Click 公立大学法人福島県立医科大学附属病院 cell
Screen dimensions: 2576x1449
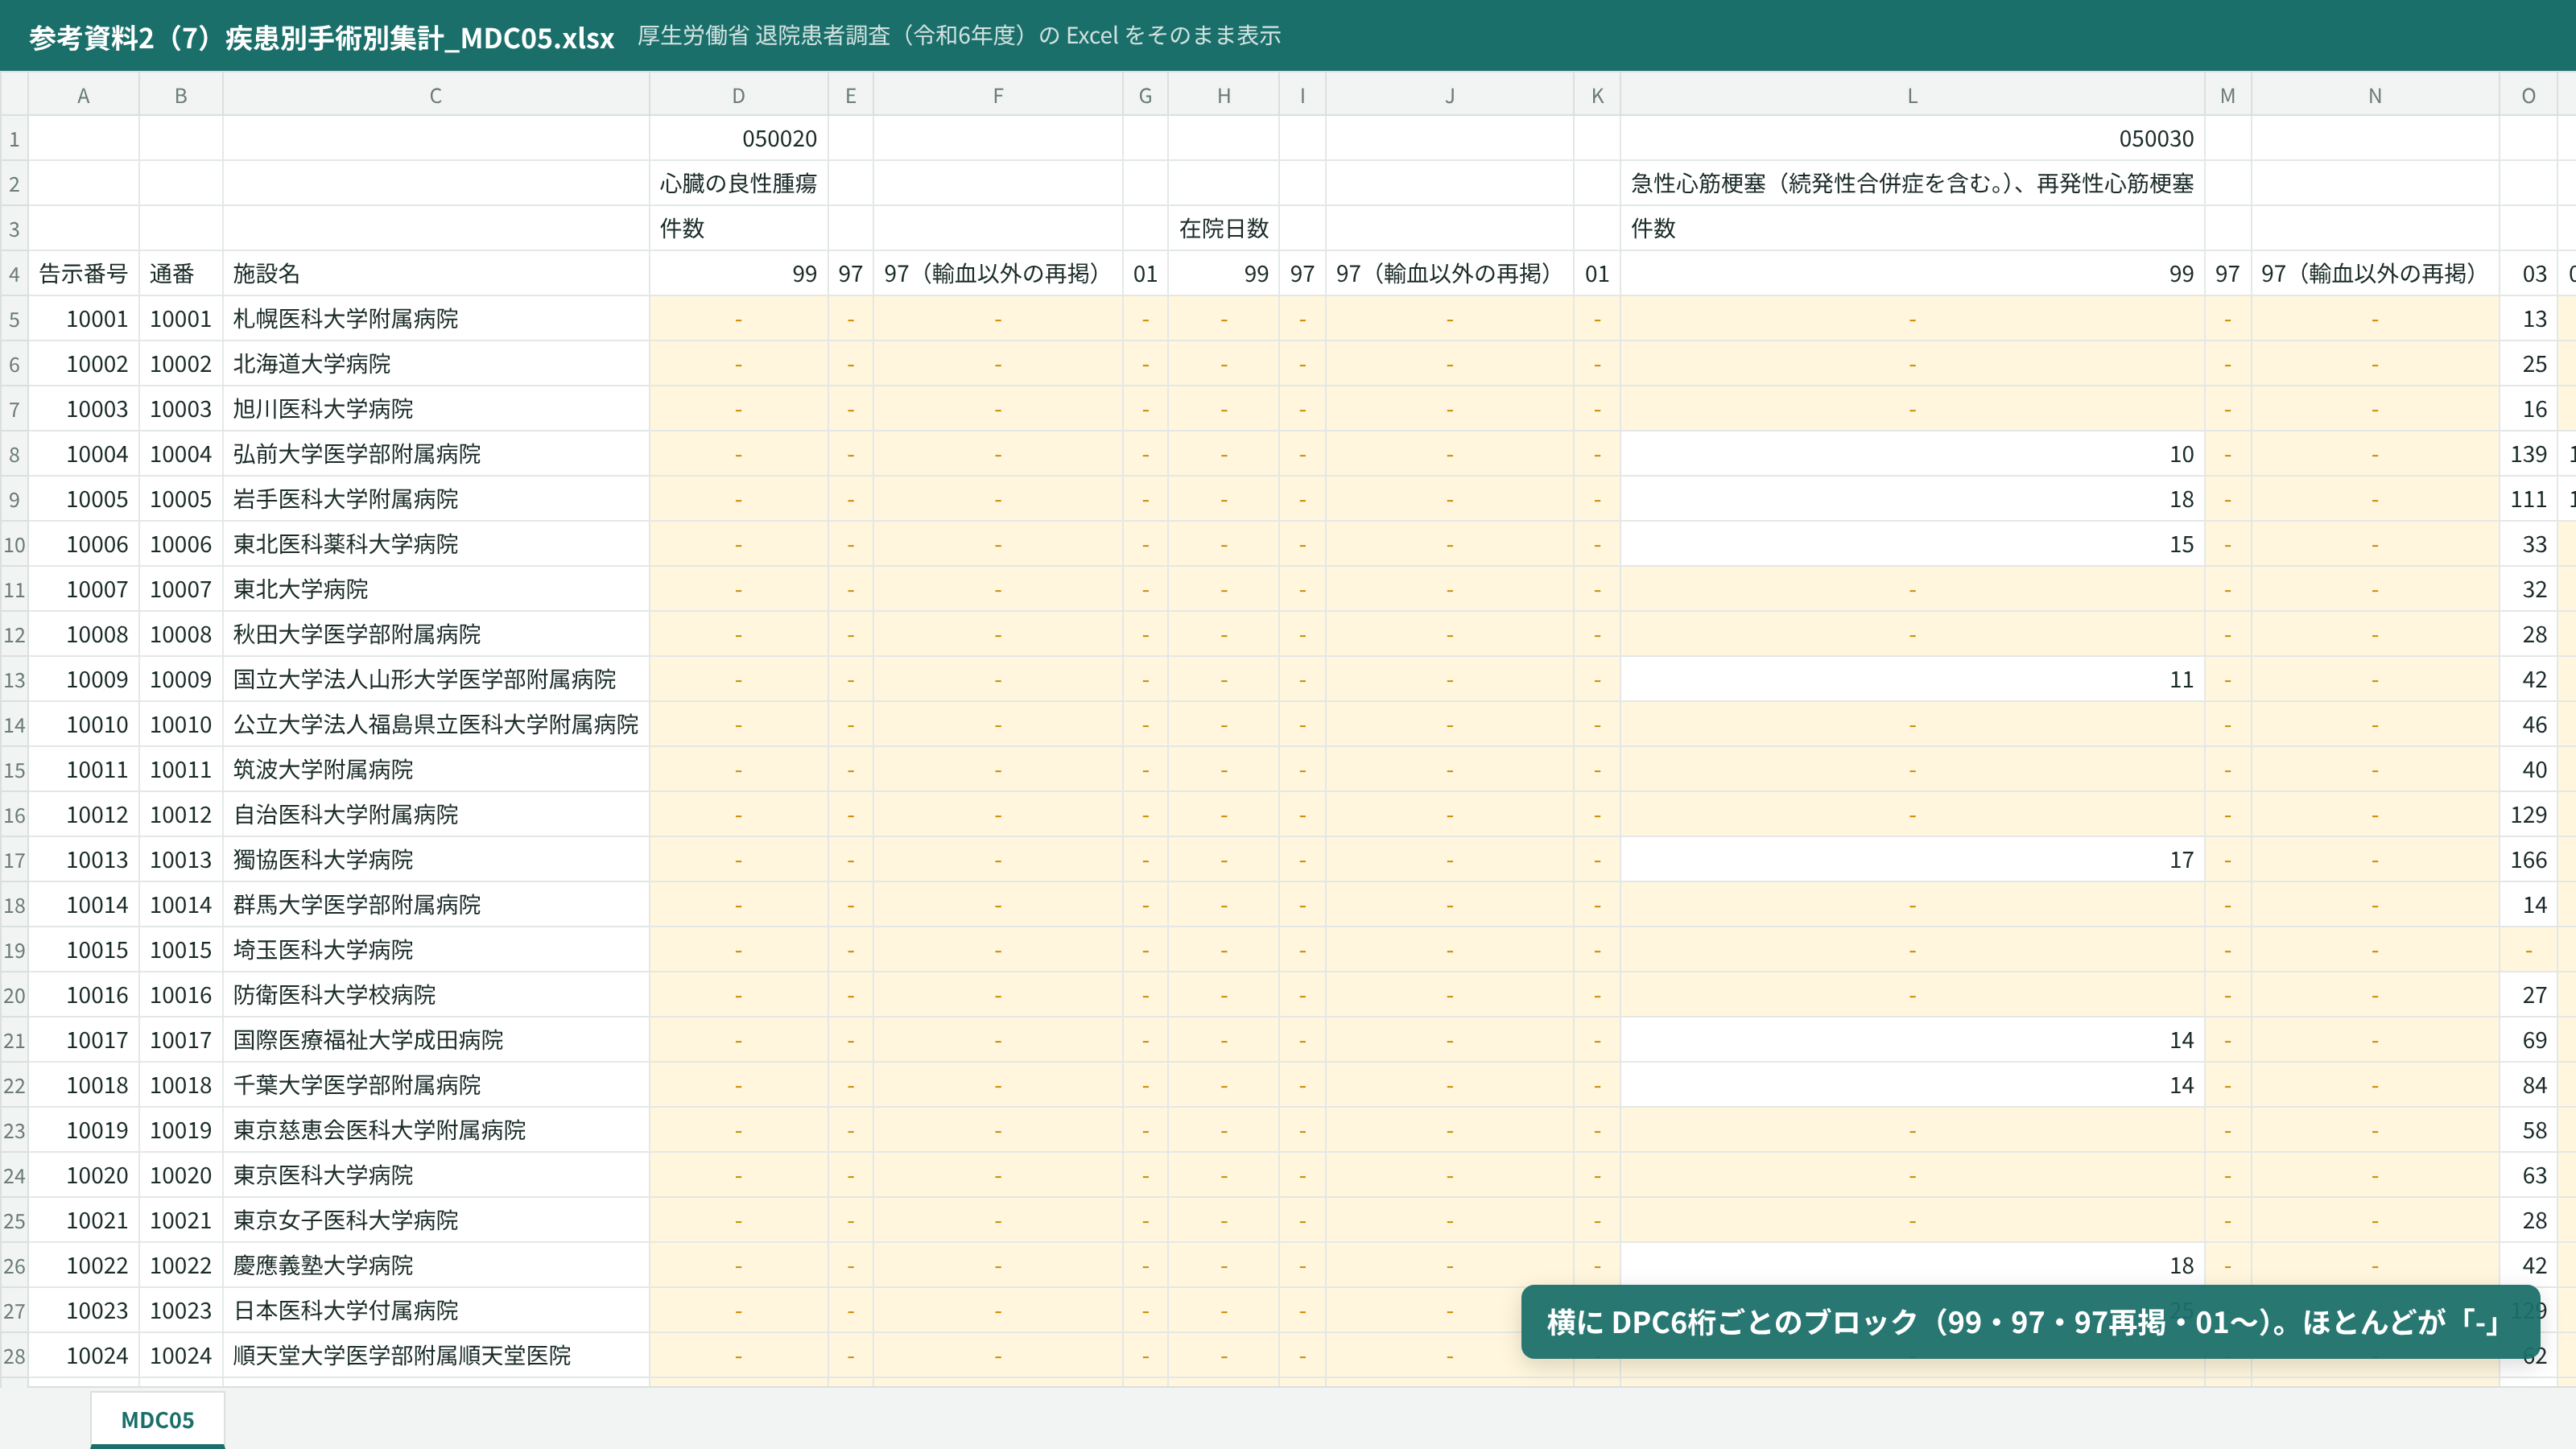point(435,724)
